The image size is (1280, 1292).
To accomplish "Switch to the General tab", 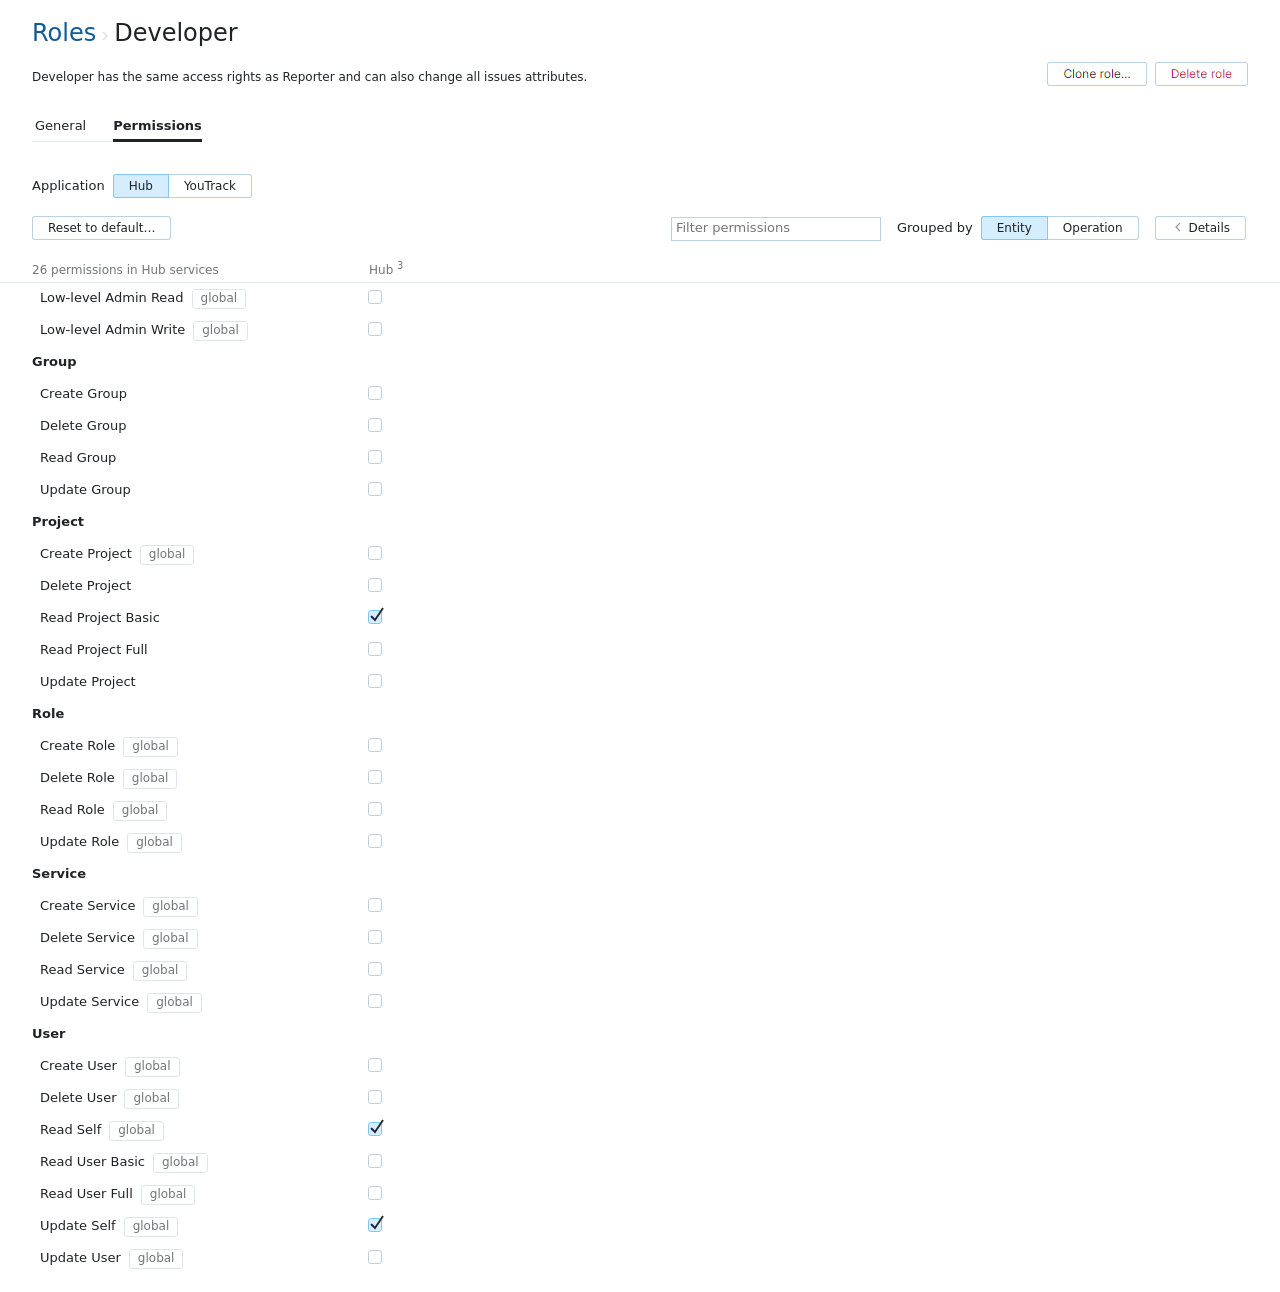I will coord(60,125).
